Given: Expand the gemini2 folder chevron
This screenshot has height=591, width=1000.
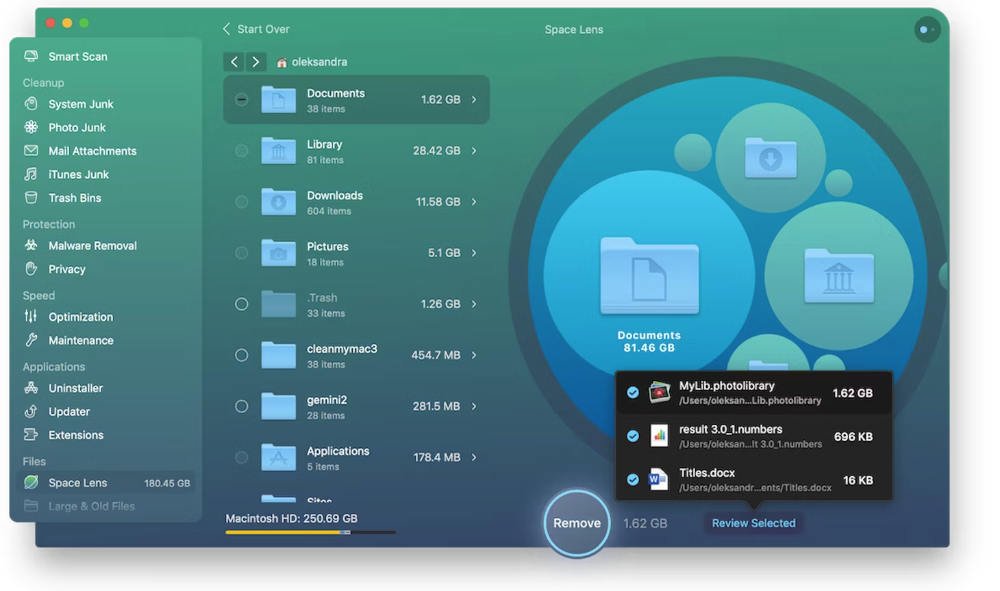Looking at the screenshot, I should [x=474, y=405].
